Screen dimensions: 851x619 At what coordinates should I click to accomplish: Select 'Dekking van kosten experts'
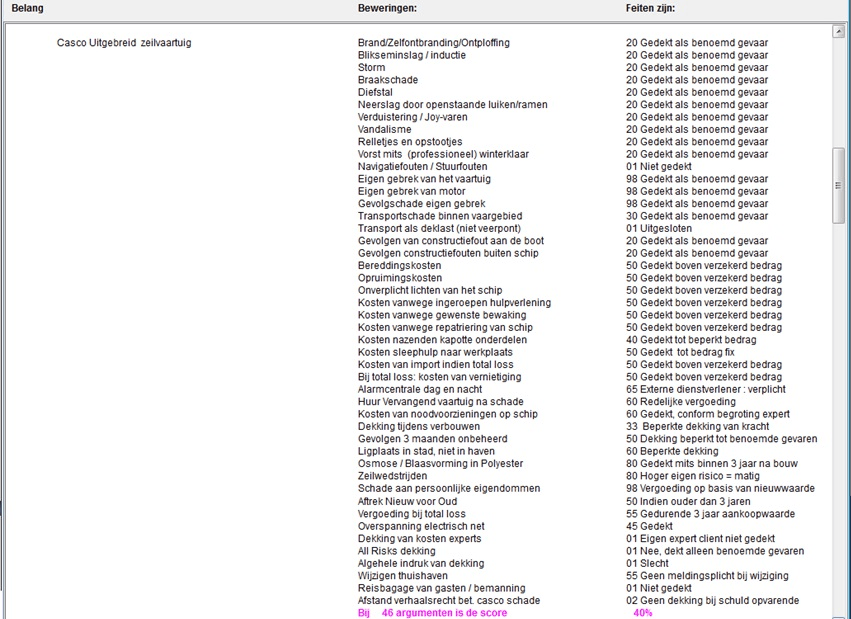point(420,539)
